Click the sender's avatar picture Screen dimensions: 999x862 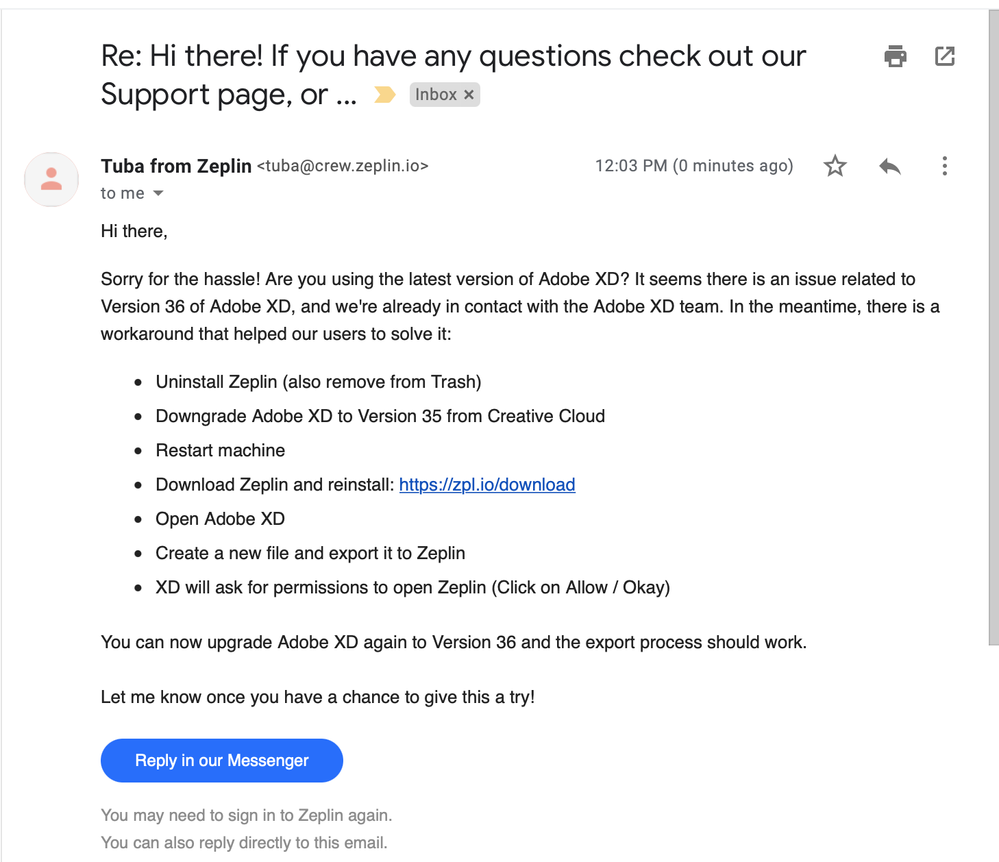(51, 180)
